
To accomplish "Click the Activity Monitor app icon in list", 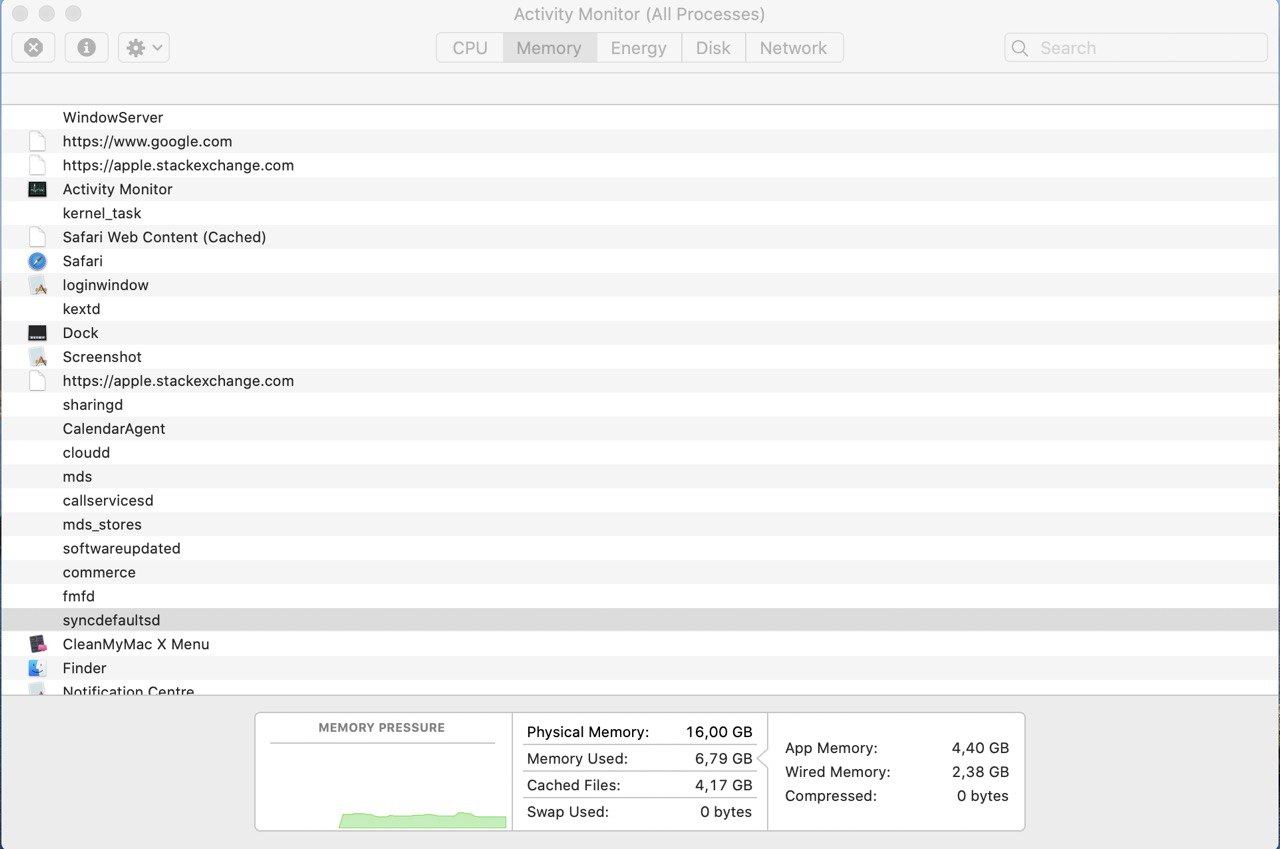I will point(38,189).
